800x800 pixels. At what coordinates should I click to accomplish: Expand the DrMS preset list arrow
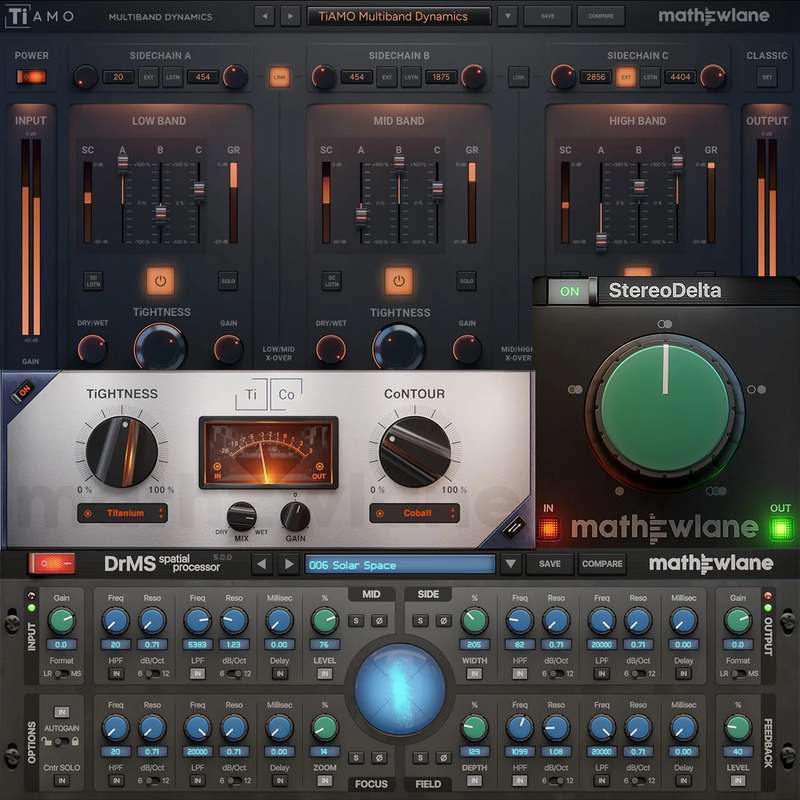(x=511, y=564)
